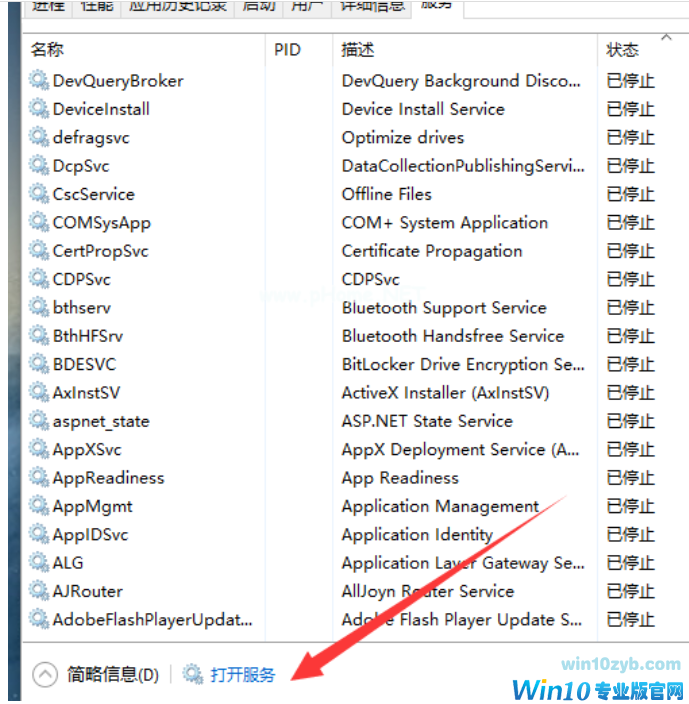Click Bluetooth Handsfree Service description
Image resolution: width=689 pixels, height=704 pixels.
(x=453, y=336)
